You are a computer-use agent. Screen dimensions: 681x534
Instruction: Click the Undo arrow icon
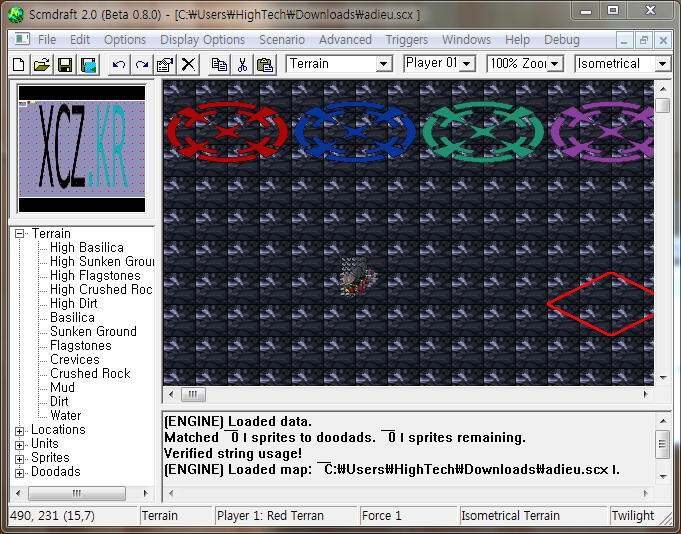119,65
